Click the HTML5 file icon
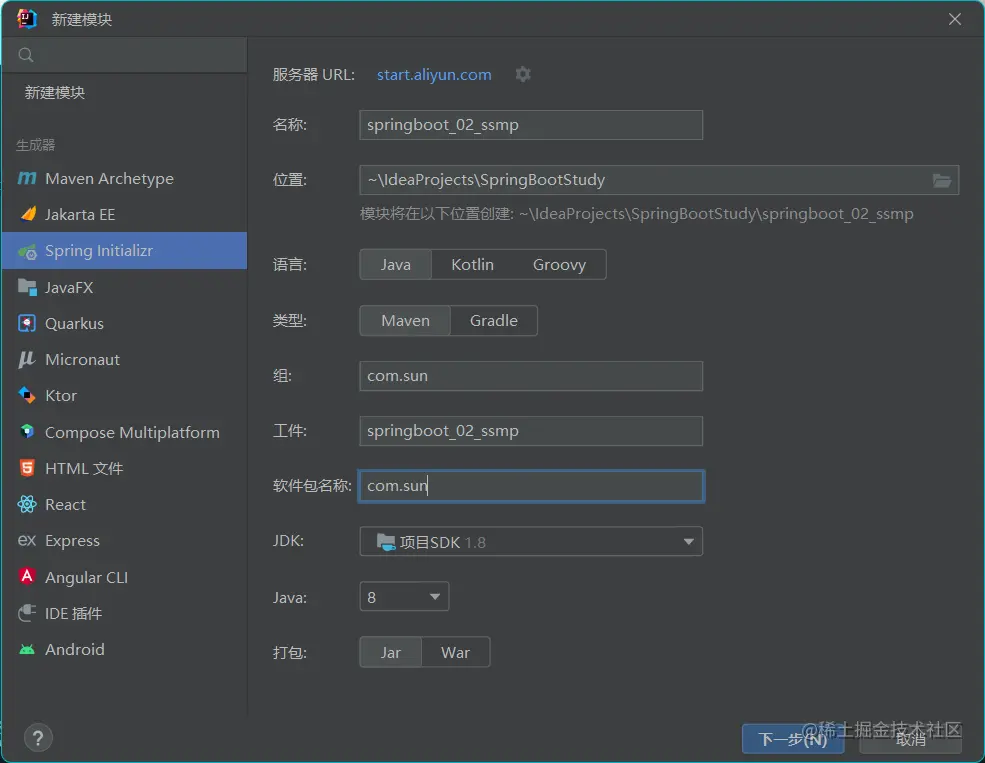 click(27, 468)
